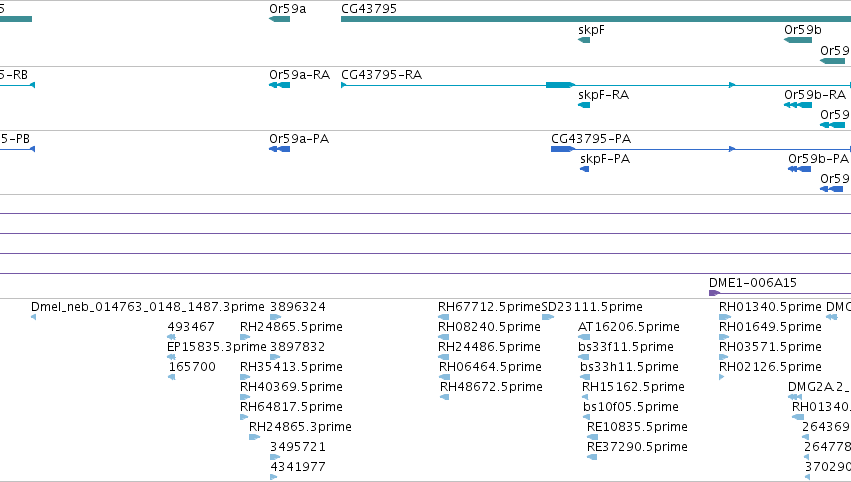Select the skpF-RA transcript arrow
This screenshot has width=851, height=482.
[584, 105]
